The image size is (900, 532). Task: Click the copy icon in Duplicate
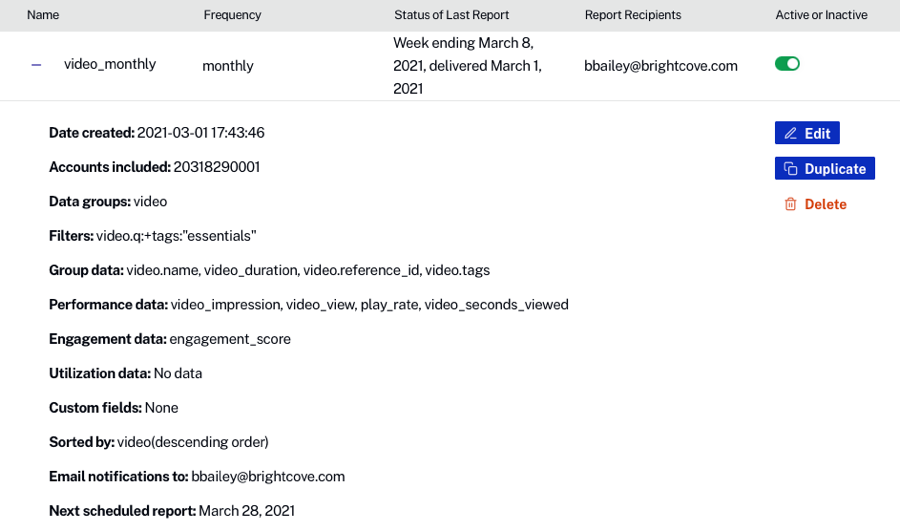coord(791,169)
